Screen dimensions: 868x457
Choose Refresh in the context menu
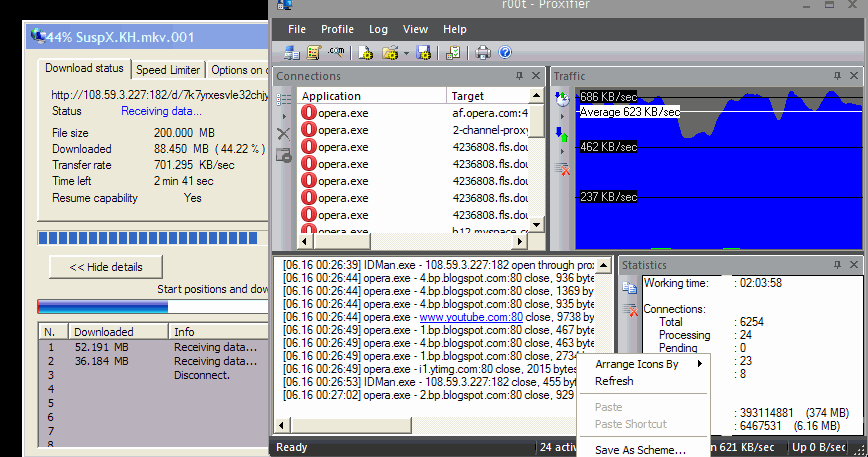coord(643,381)
